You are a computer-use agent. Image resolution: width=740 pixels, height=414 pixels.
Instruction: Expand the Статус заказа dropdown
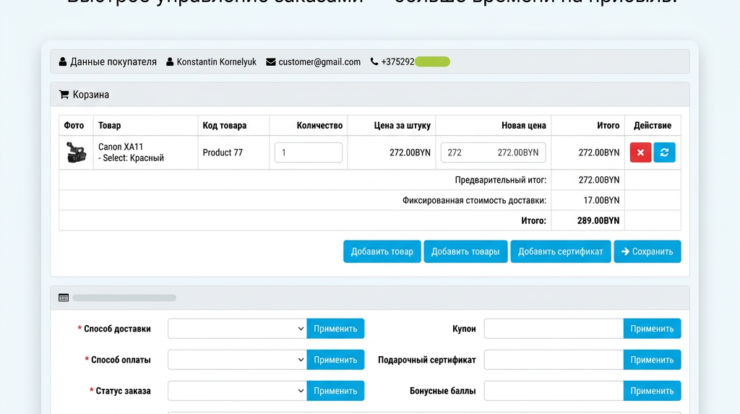pyautogui.click(x=237, y=391)
